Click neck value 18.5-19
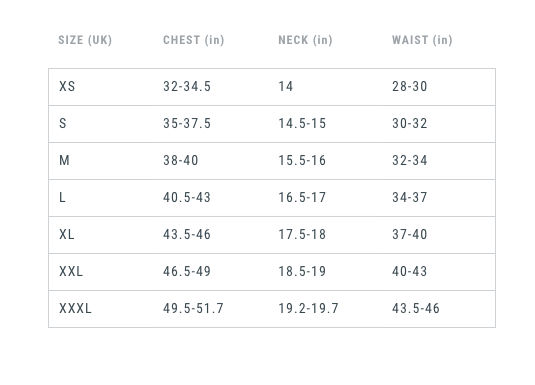Image resolution: width=535 pixels, height=385 pixels. [302, 271]
